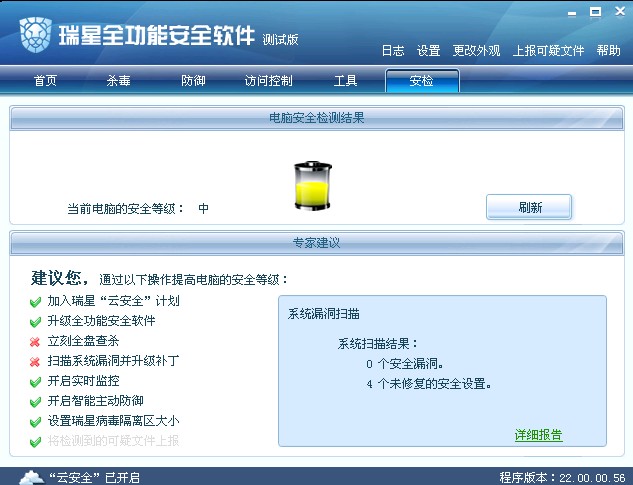Click the 测试版 label in title
The image size is (633, 485).
pos(280,40)
